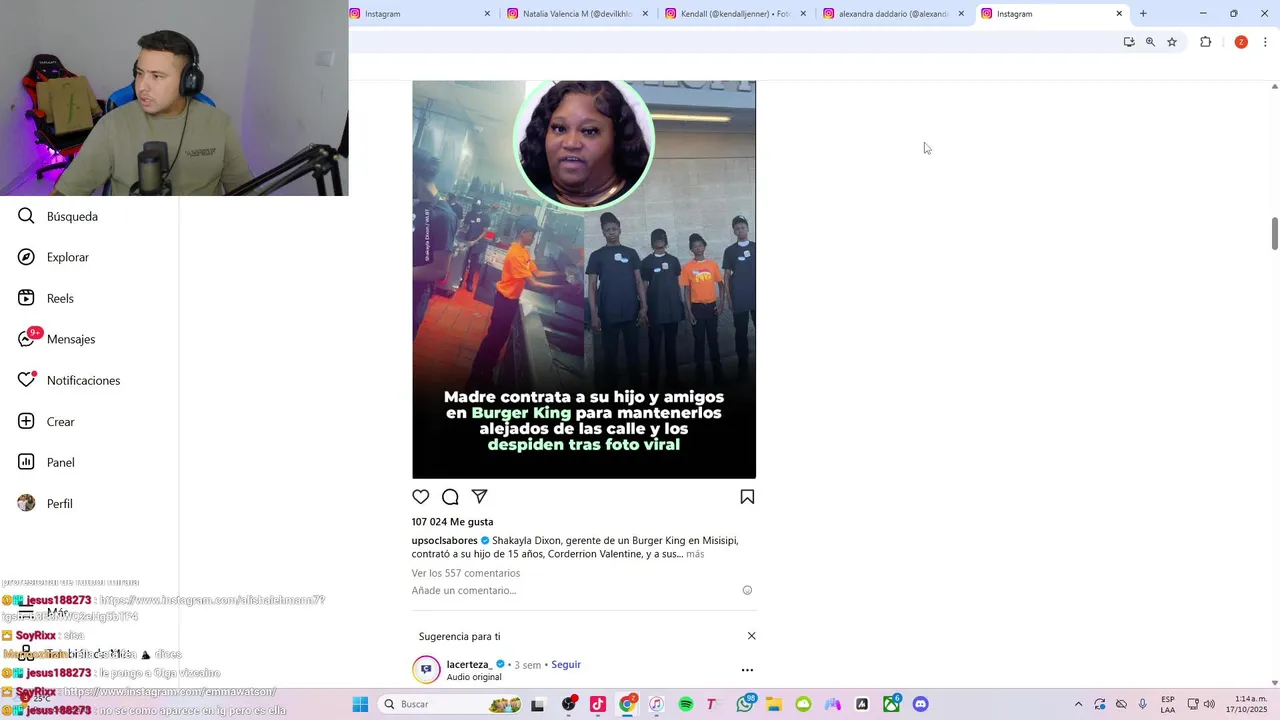Image resolution: width=1280 pixels, height=720 pixels.
Task: Open the Xbox app from the taskbar
Action: point(891,704)
